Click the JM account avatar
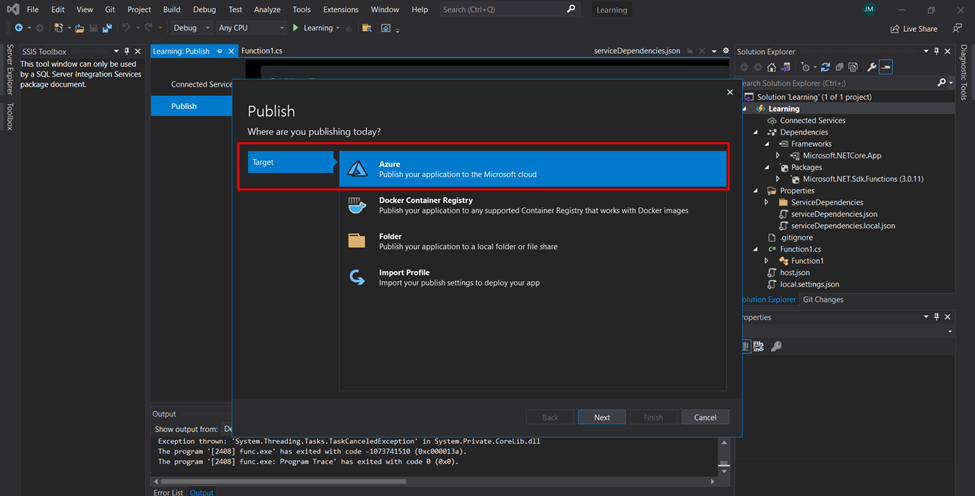The height and width of the screenshot is (496, 975). coord(869,9)
